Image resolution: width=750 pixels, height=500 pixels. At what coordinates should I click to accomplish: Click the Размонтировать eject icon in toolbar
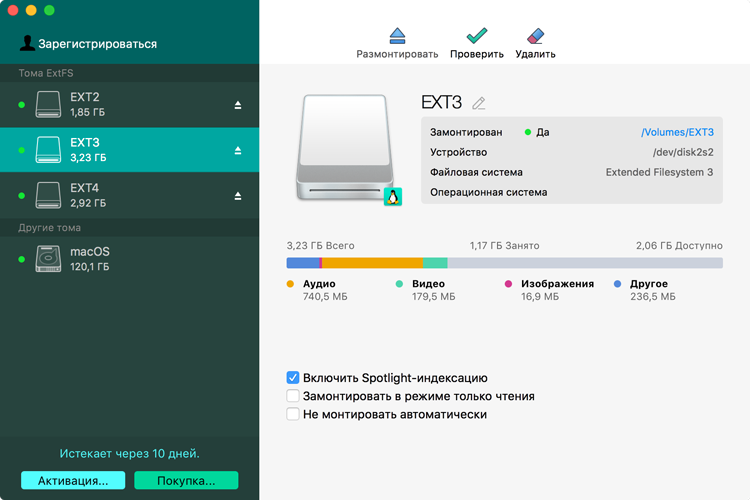pos(397,35)
